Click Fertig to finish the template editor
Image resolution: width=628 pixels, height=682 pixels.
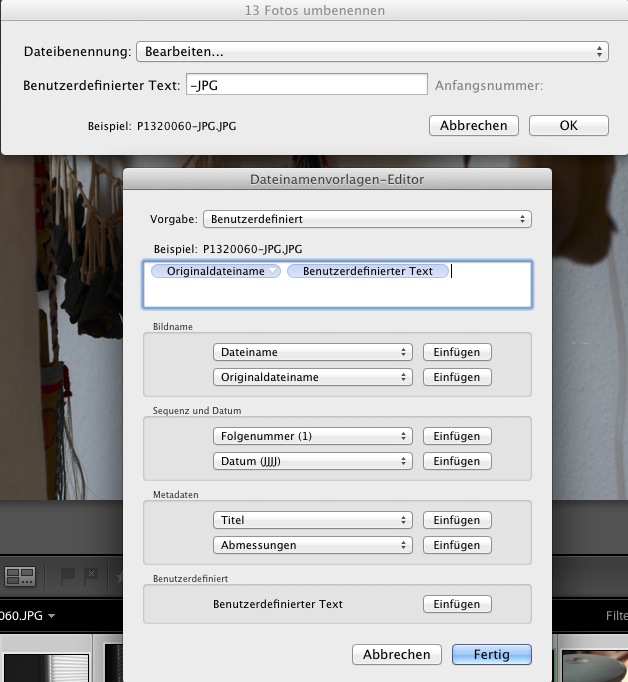point(491,655)
